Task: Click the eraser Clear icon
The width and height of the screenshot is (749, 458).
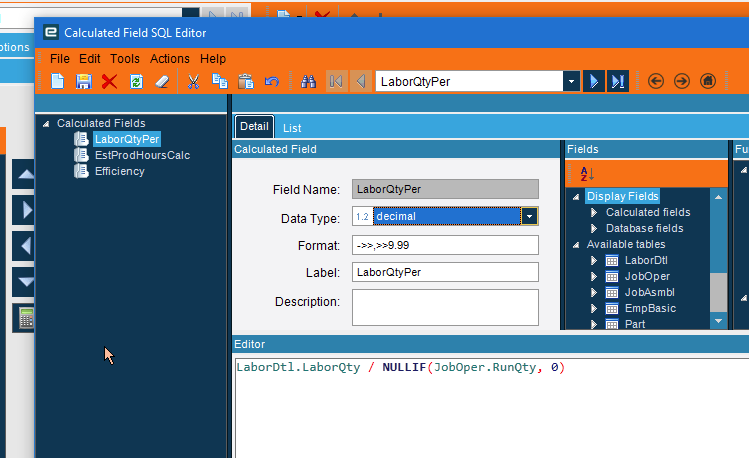Action: pos(162,82)
